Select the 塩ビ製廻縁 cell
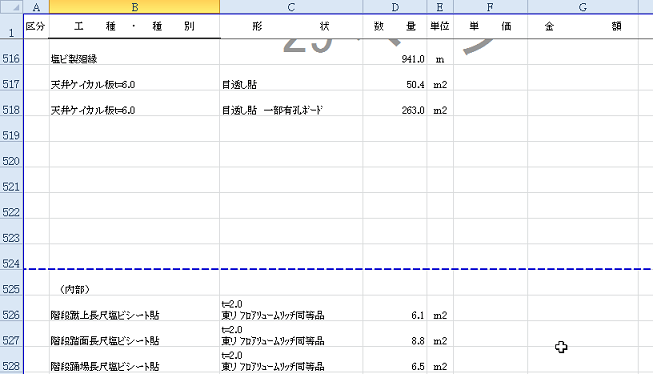 pyautogui.click(x=135, y=52)
